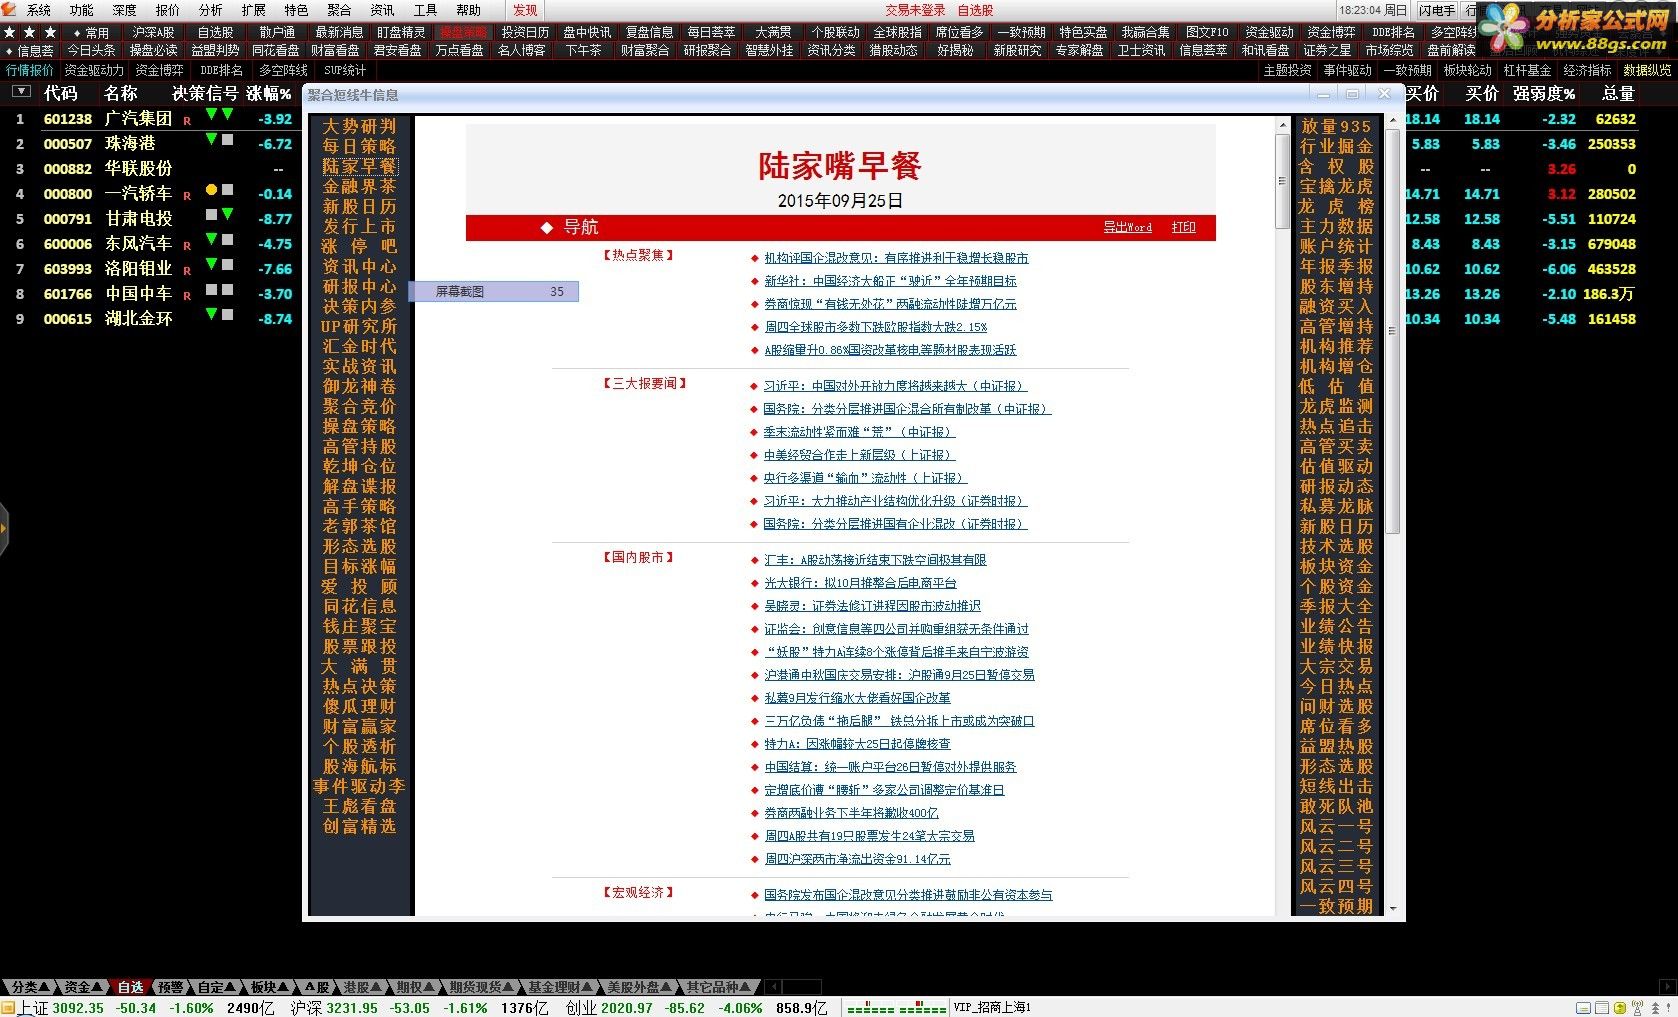Click the VIP_招商上海1 server status
The image size is (1678, 1017).
click(992, 1008)
